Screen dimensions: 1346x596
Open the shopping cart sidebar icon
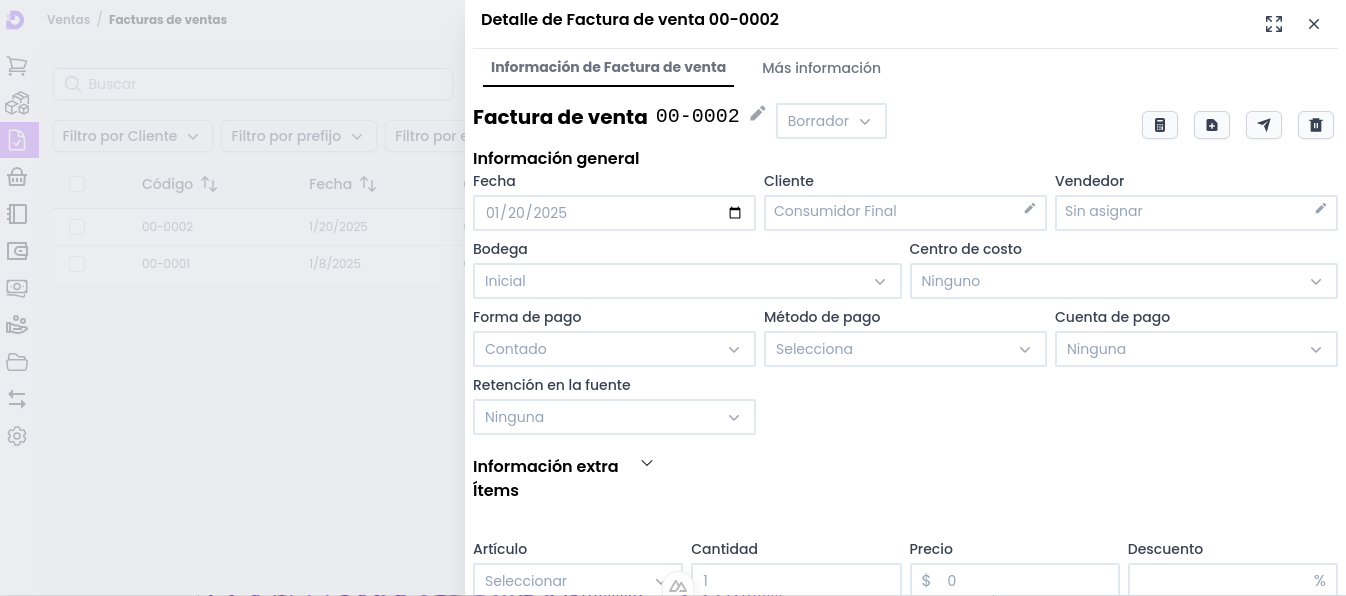pyautogui.click(x=17, y=66)
